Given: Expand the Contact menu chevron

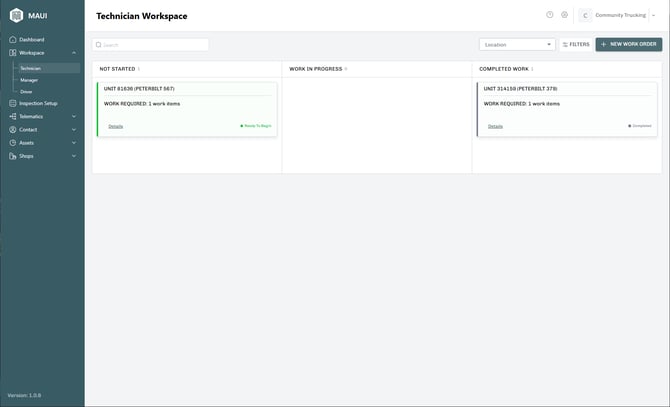Looking at the screenshot, I should click(x=74, y=129).
